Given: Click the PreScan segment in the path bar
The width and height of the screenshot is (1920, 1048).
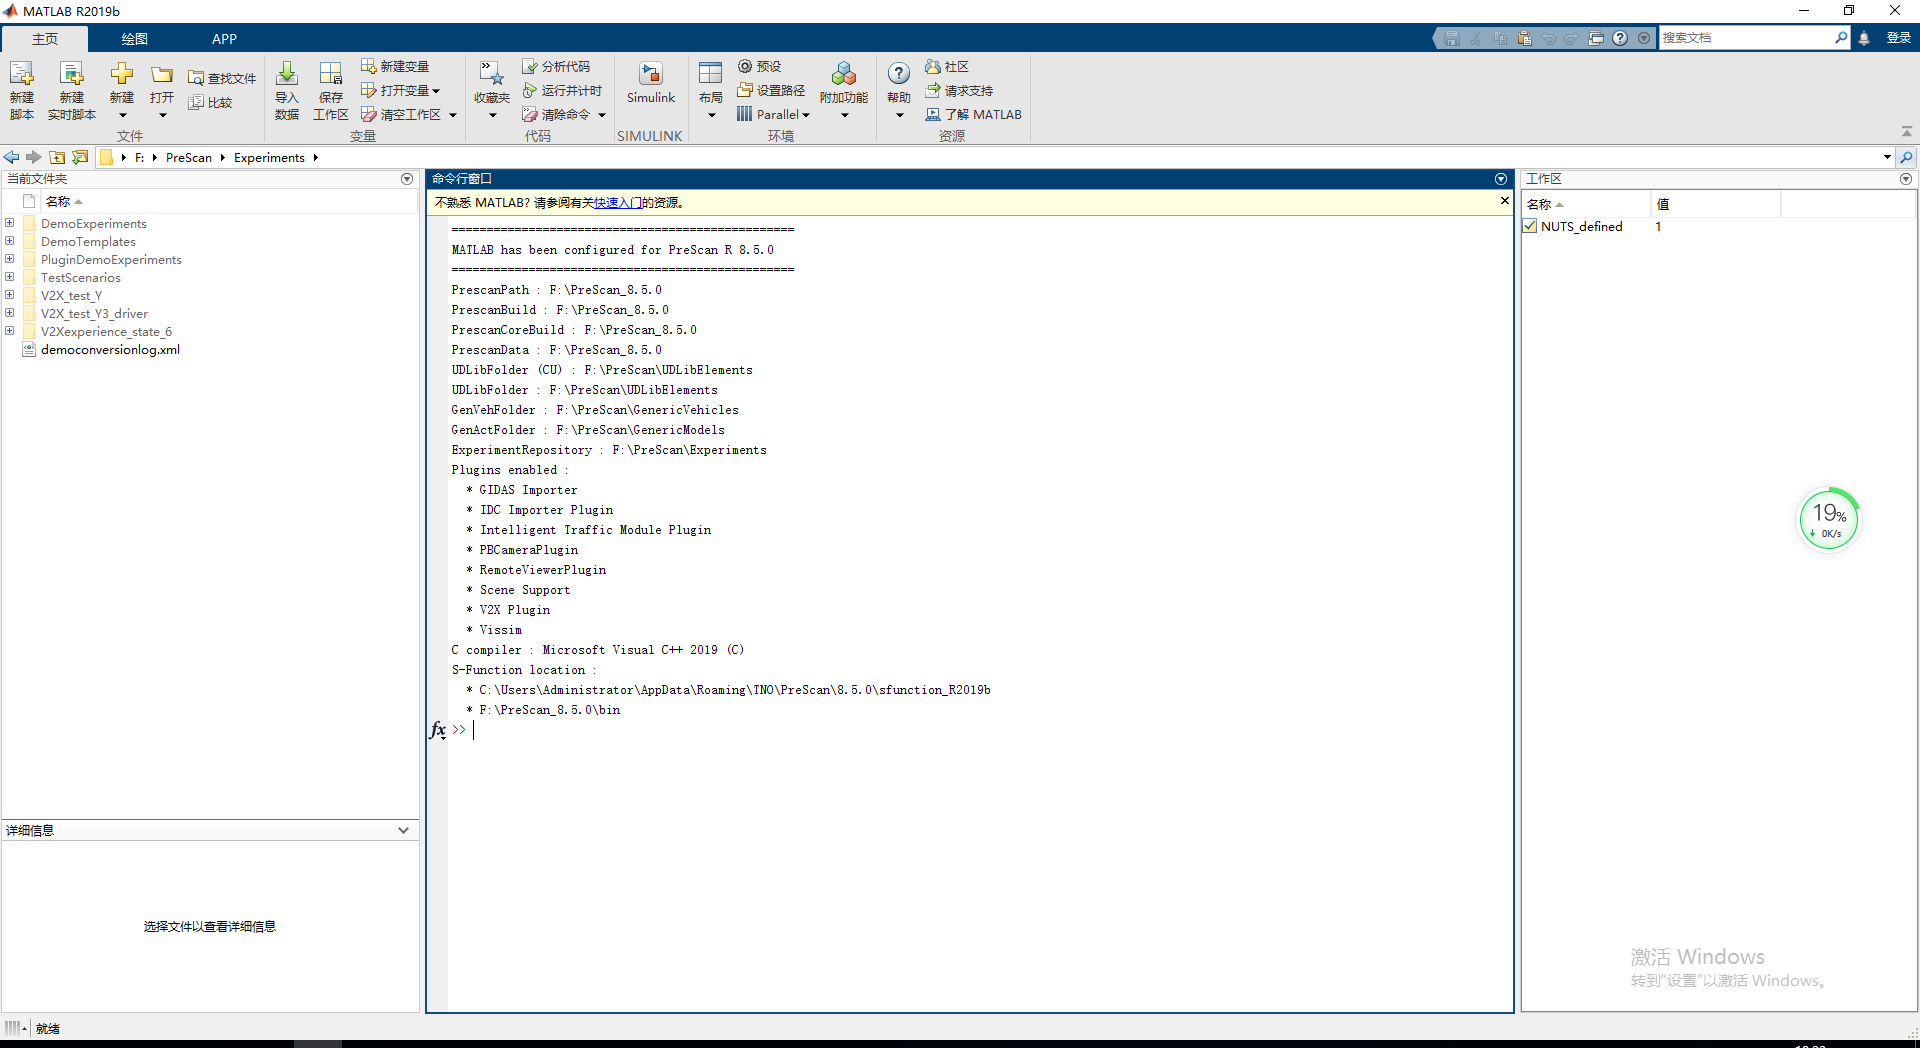Looking at the screenshot, I should pyautogui.click(x=189, y=157).
